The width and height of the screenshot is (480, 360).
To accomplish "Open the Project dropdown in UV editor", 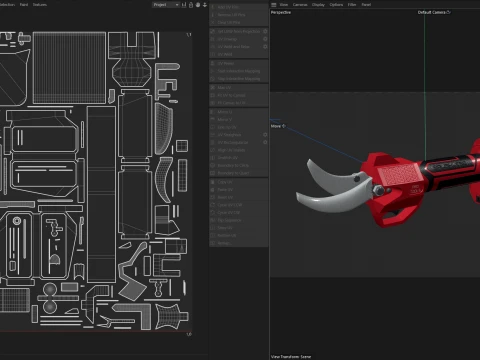I will click(166, 5).
